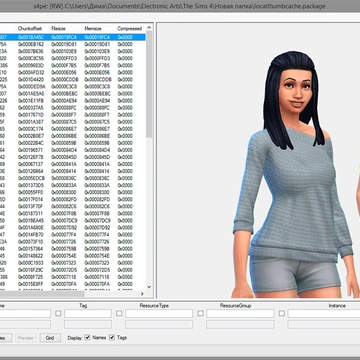The width and height of the screenshot is (360, 360).
Task: Select the row with filesize 0x000077F4
Action: (x=73, y=235)
